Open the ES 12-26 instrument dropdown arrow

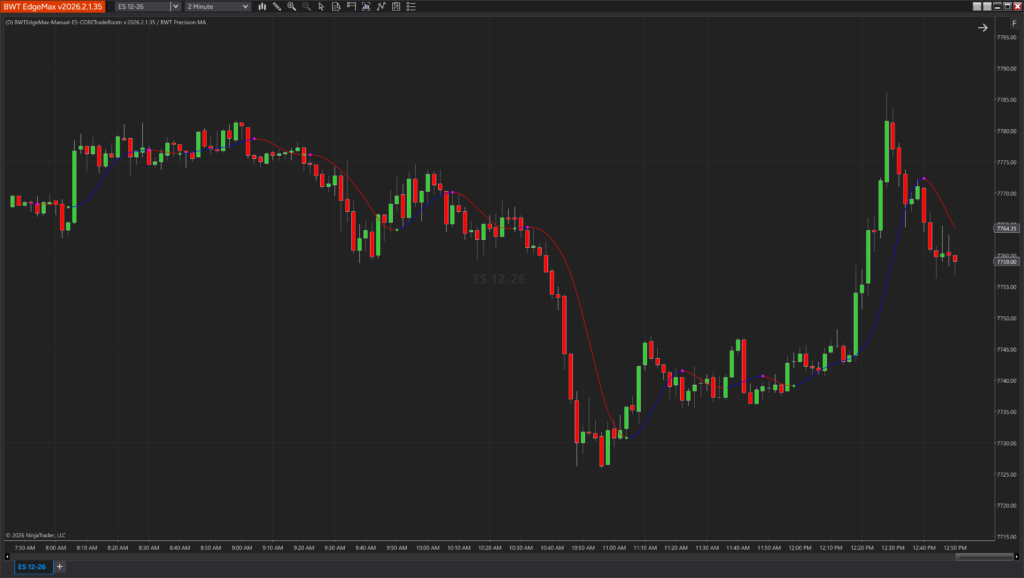pyautogui.click(x=175, y=7)
